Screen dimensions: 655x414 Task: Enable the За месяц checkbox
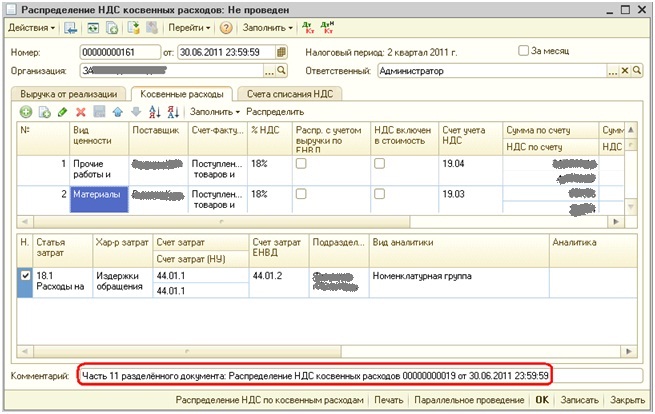[523, 50]
